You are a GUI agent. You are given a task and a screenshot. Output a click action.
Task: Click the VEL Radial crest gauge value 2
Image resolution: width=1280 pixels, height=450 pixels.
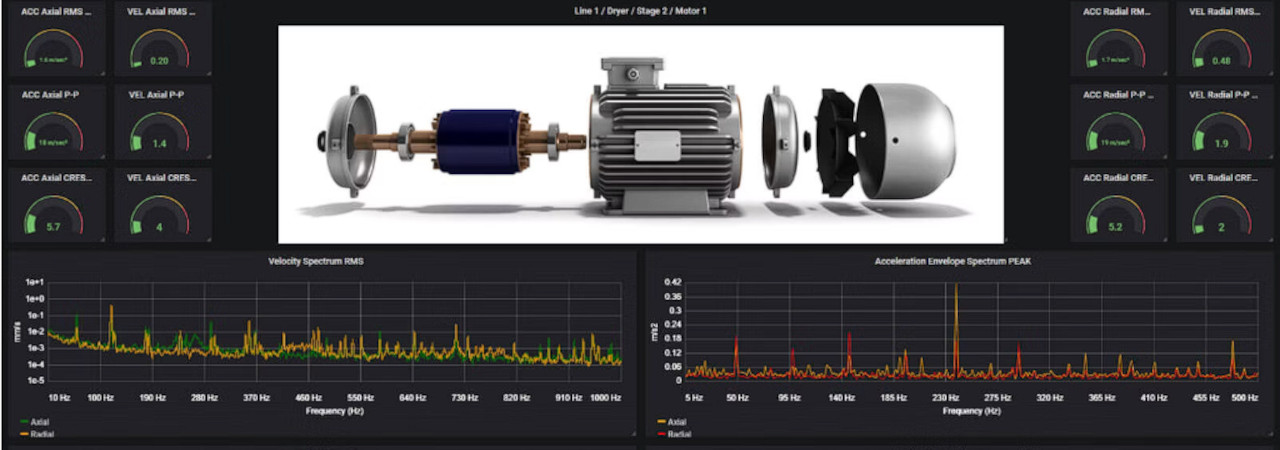click(1221, 227)
